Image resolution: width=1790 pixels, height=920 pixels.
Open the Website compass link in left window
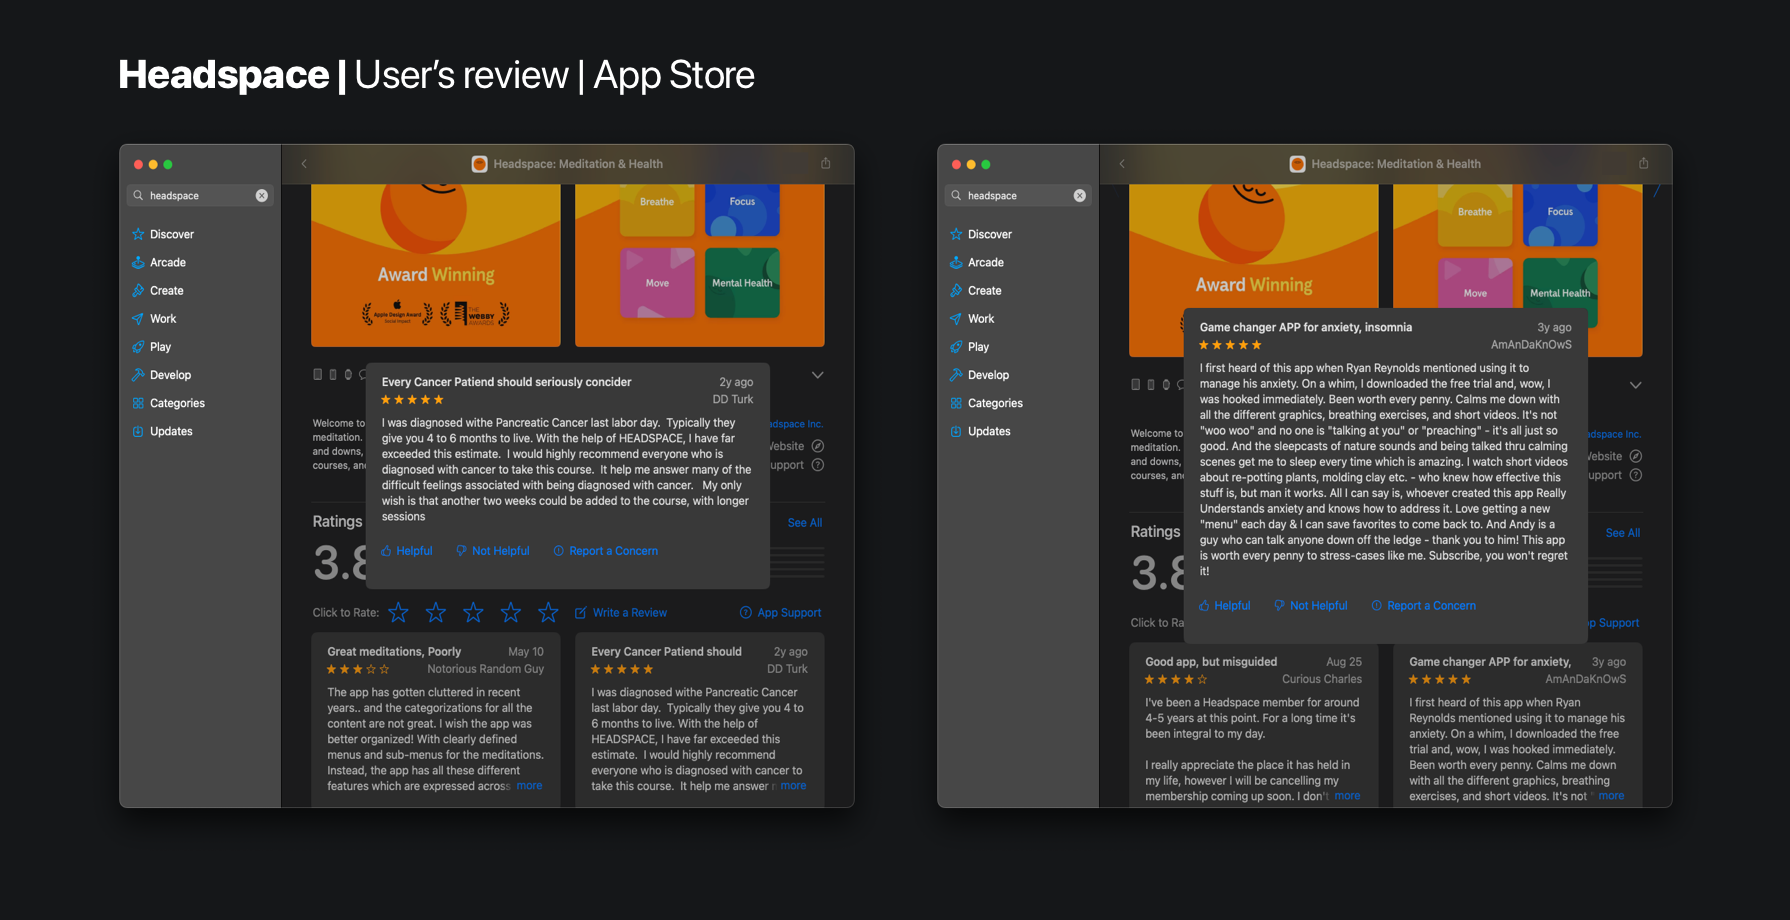coord(818,446)
